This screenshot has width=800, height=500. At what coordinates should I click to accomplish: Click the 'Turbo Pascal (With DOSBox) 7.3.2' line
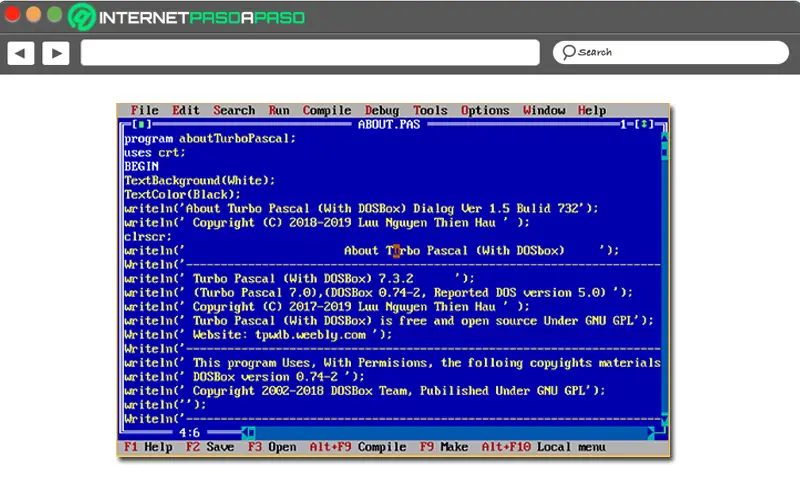tap(299, 279)
